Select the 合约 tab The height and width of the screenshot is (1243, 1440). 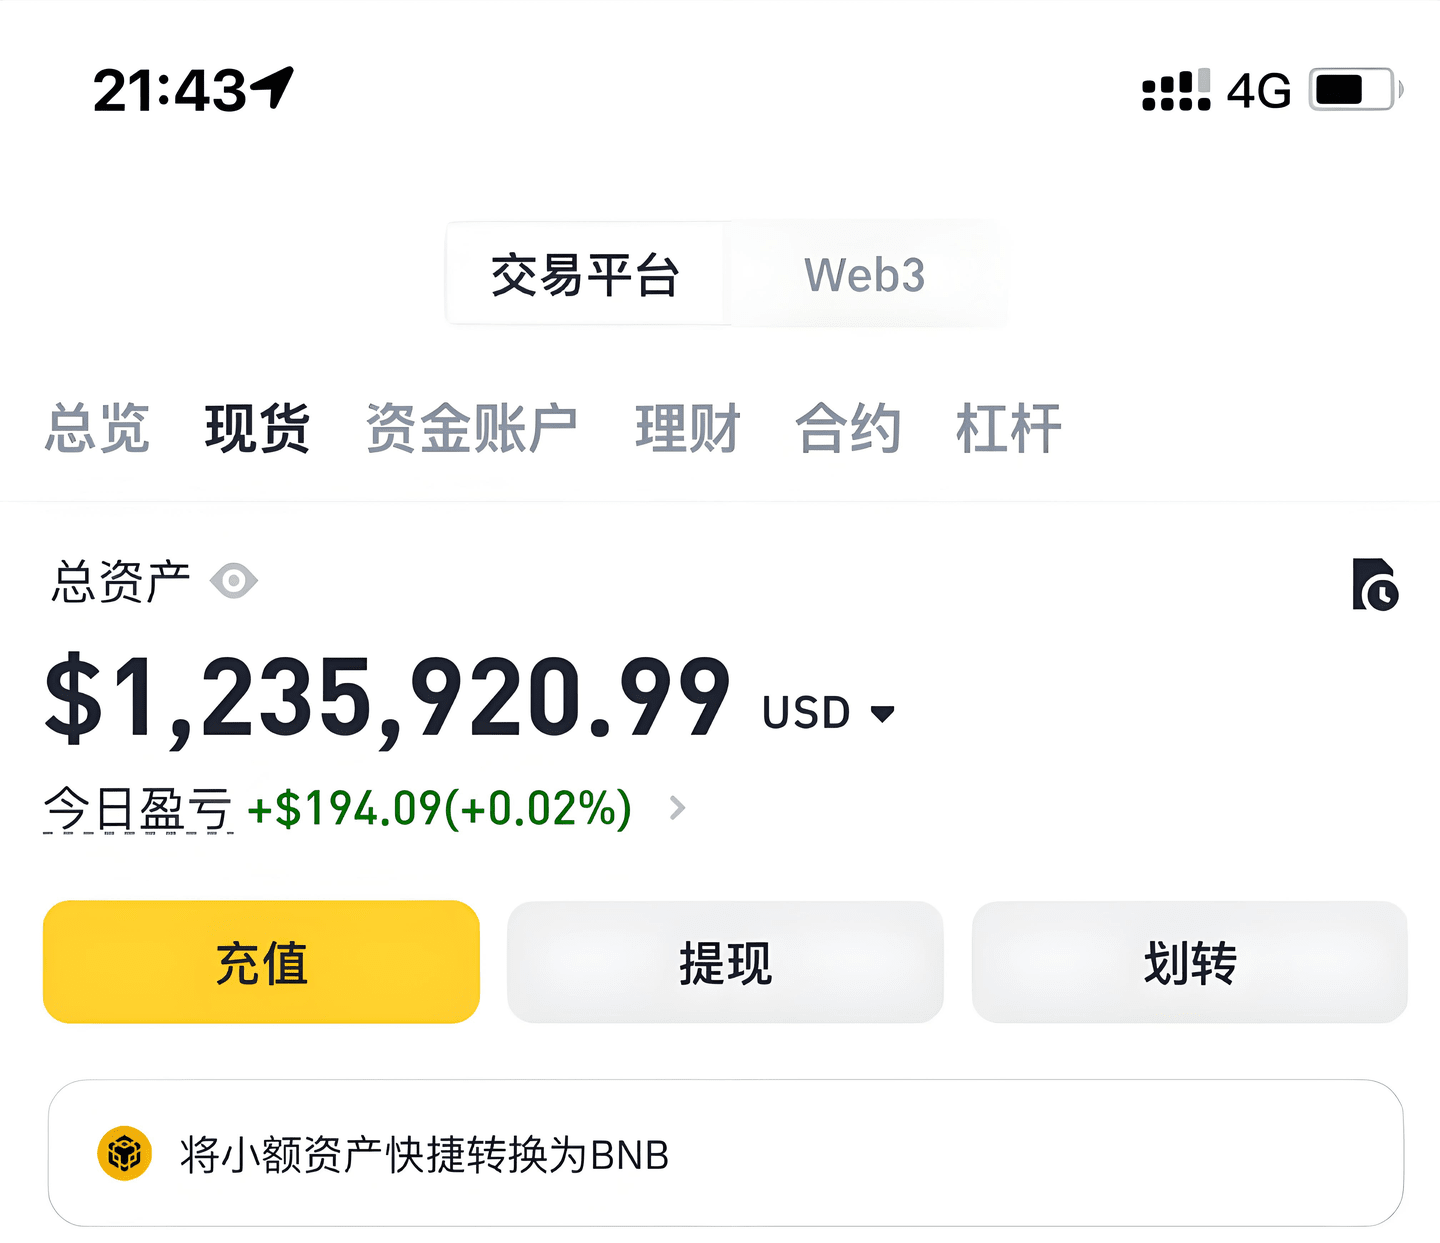pyautogui.click(x=848, y=428)
